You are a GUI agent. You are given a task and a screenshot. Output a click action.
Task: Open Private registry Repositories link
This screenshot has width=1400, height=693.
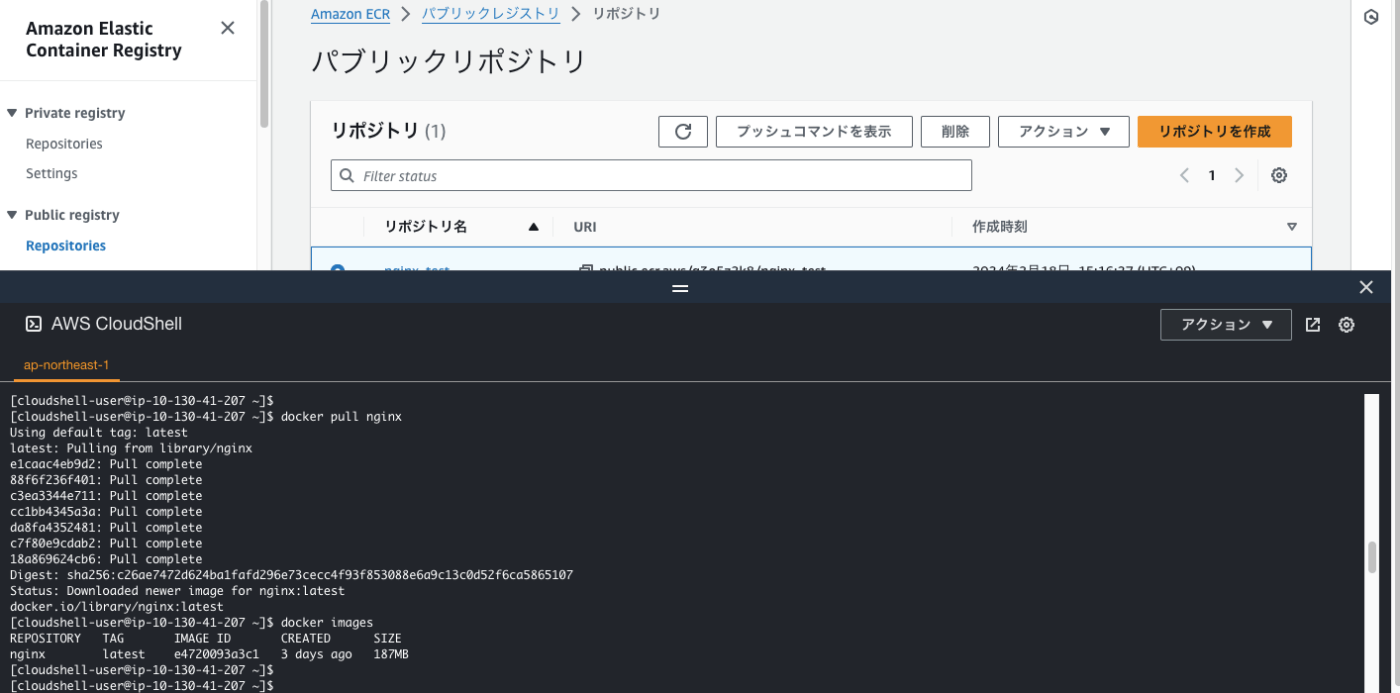click(x=64, y=144)
